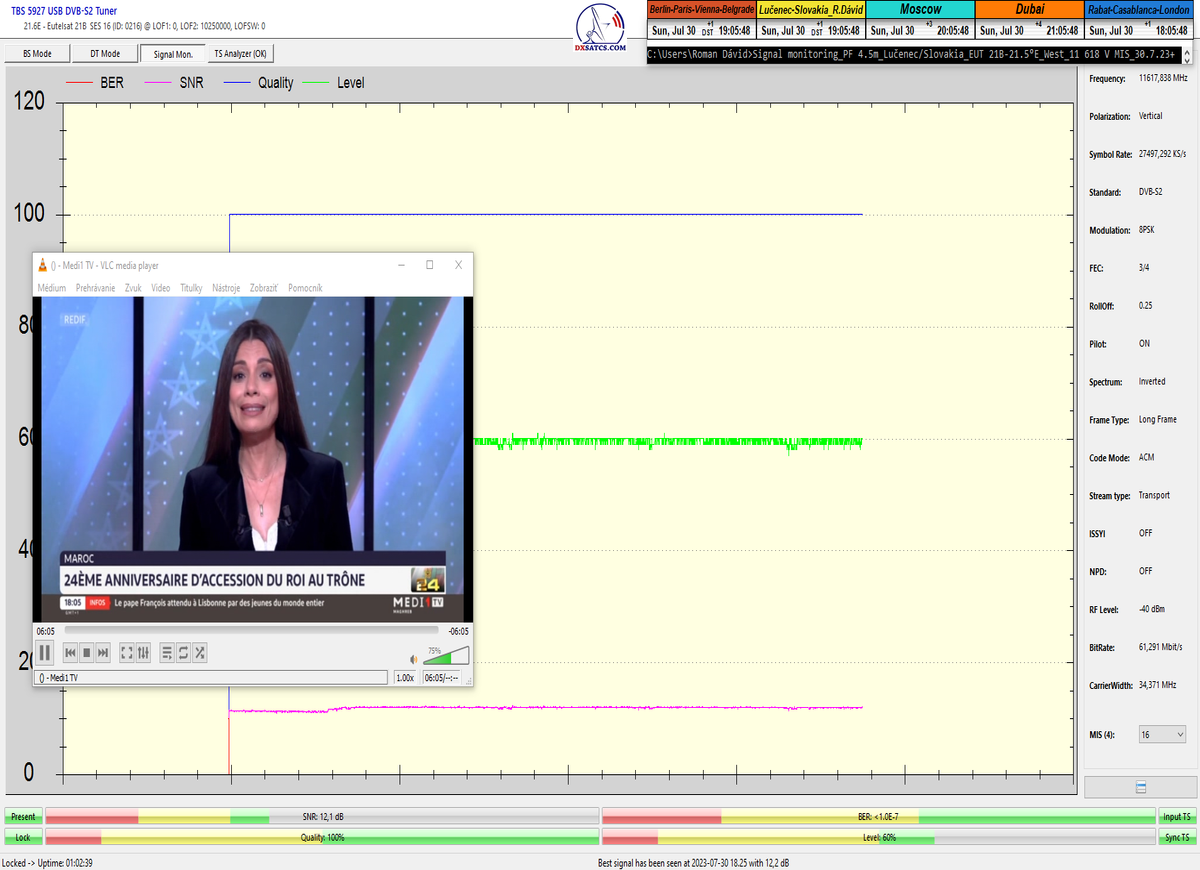
Task: Click the VLC playback seek bar
Action: pyautogui.click(x=250, y=631)
